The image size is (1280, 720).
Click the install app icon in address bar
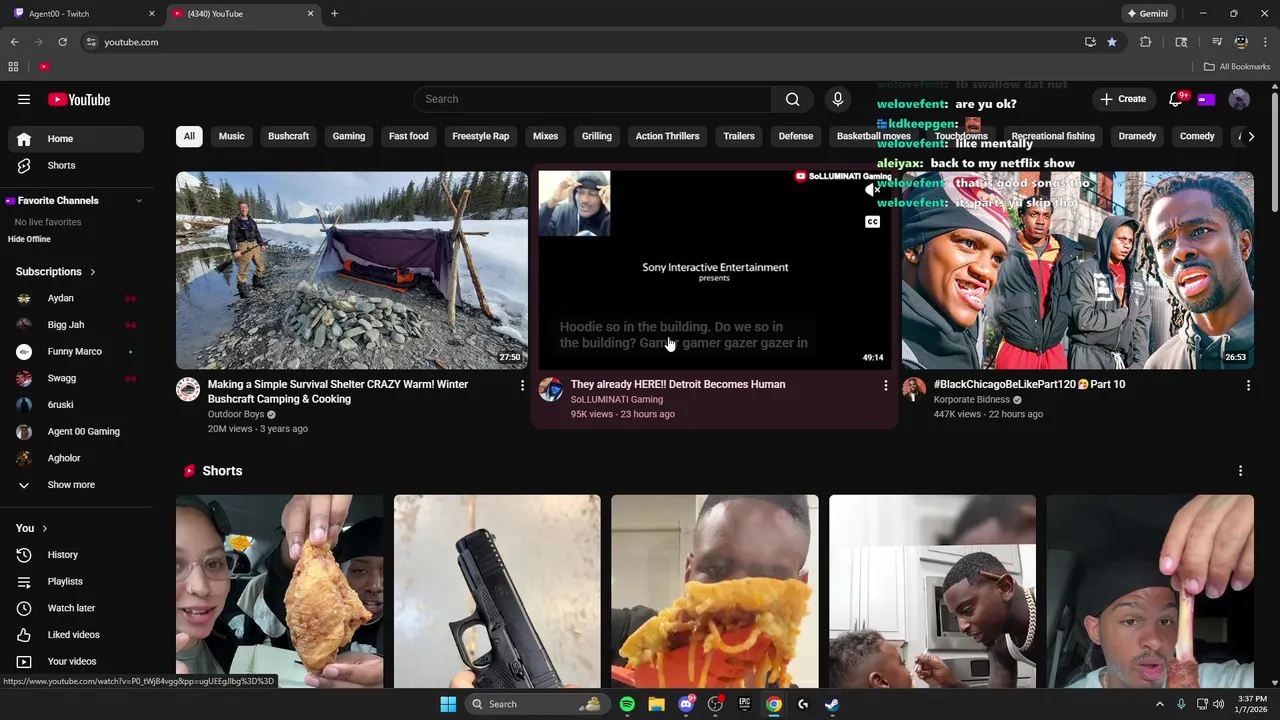pos(1090,42)
